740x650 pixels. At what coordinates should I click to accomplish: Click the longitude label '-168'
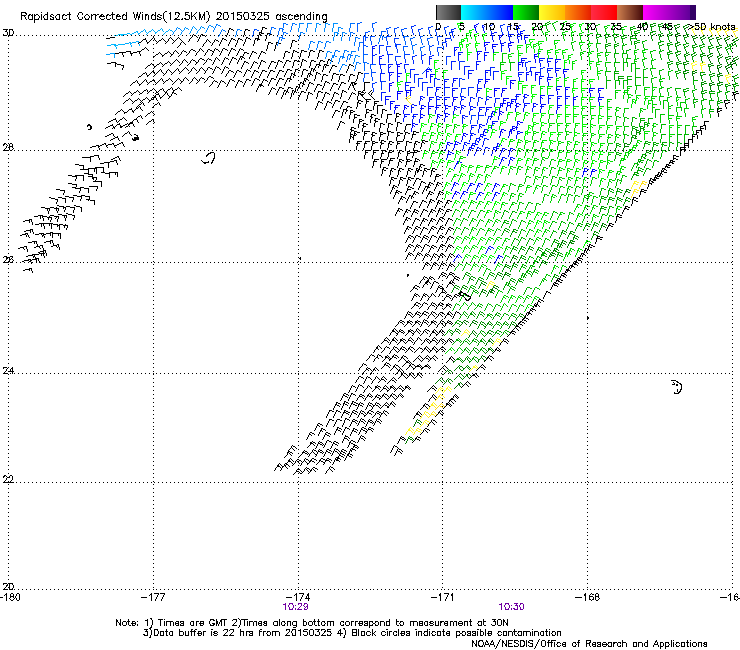click(x=588, y=597)
